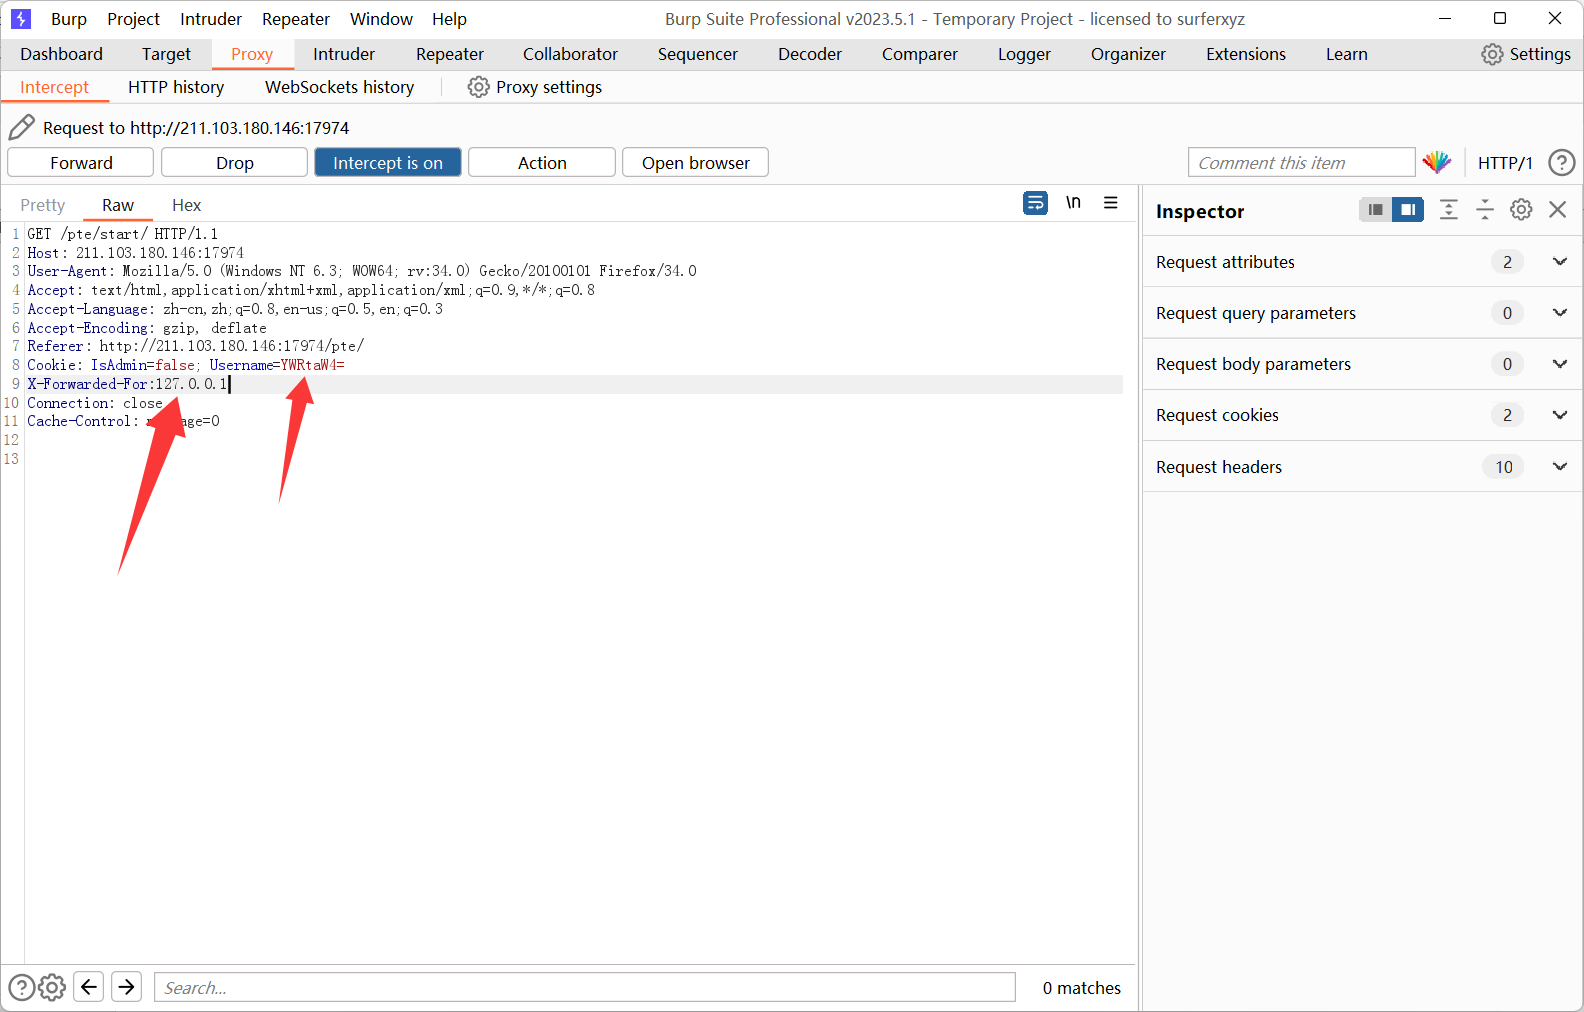Select the Intercept sub-tab

(x=54, y=87)
